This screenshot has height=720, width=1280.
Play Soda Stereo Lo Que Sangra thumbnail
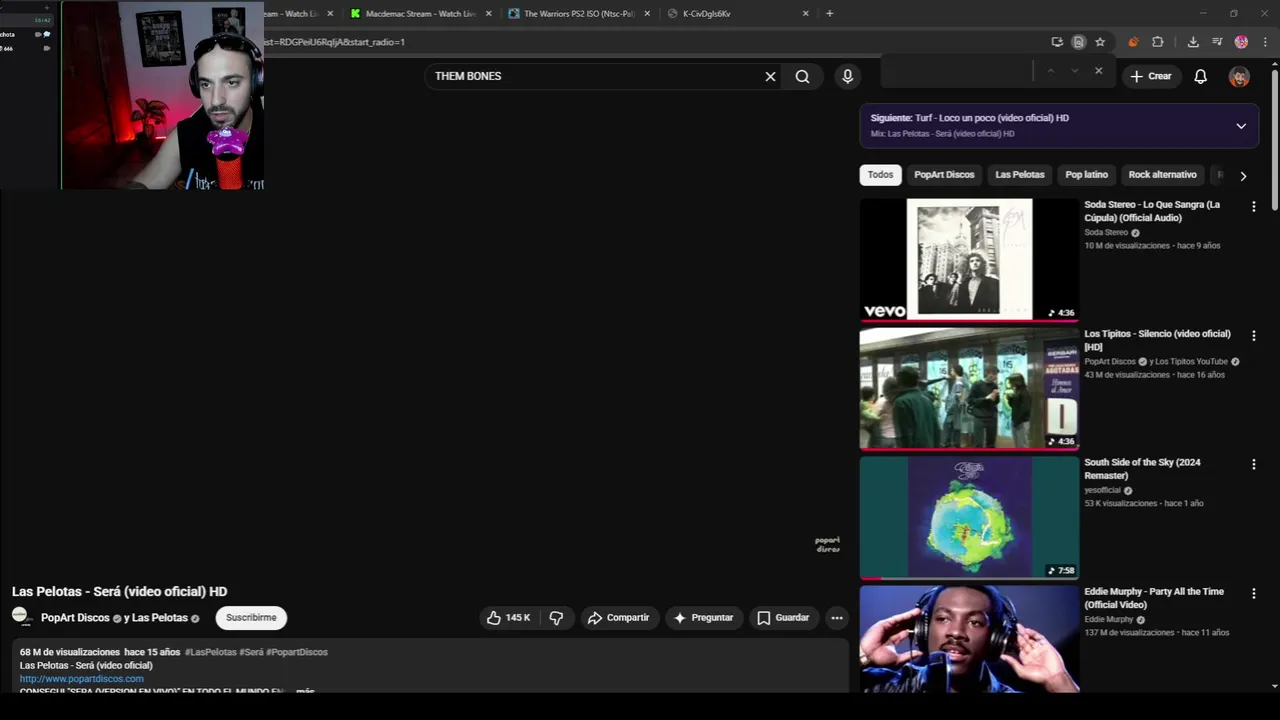(969, 259)
